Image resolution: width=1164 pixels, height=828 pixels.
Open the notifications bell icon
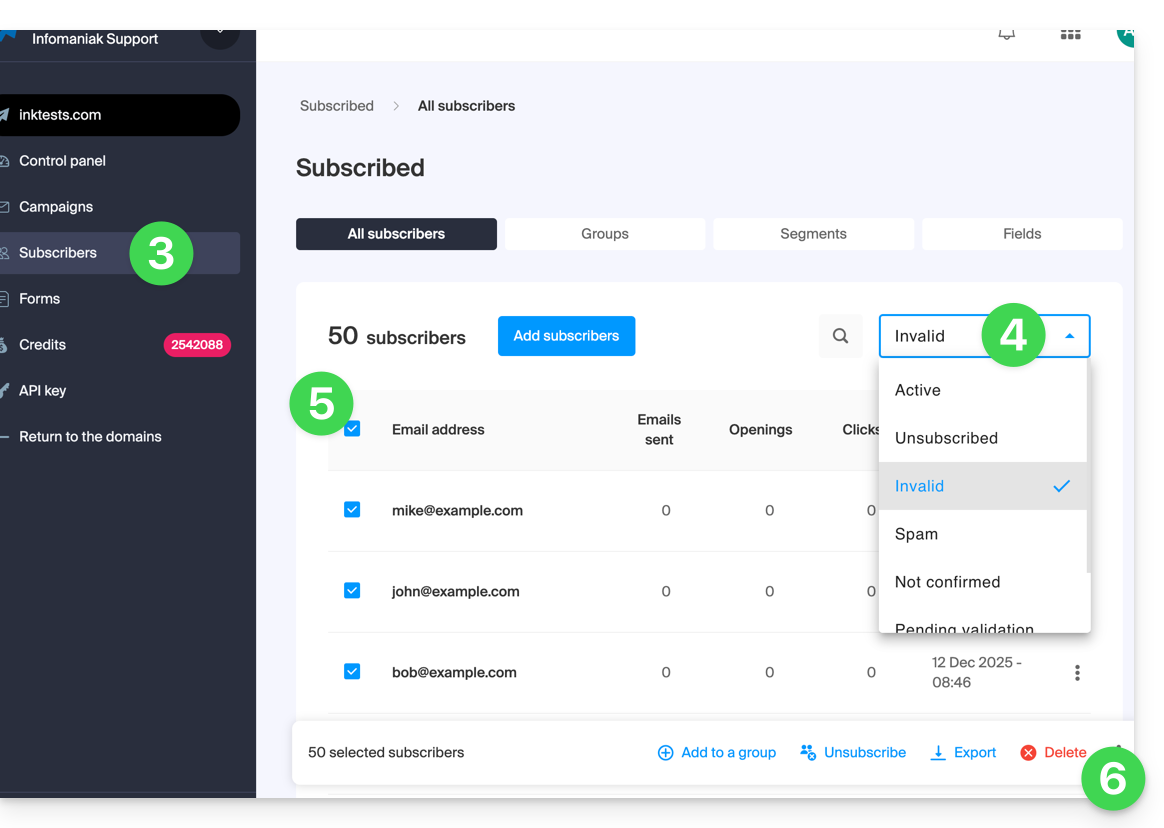(x=1007, y=35)
